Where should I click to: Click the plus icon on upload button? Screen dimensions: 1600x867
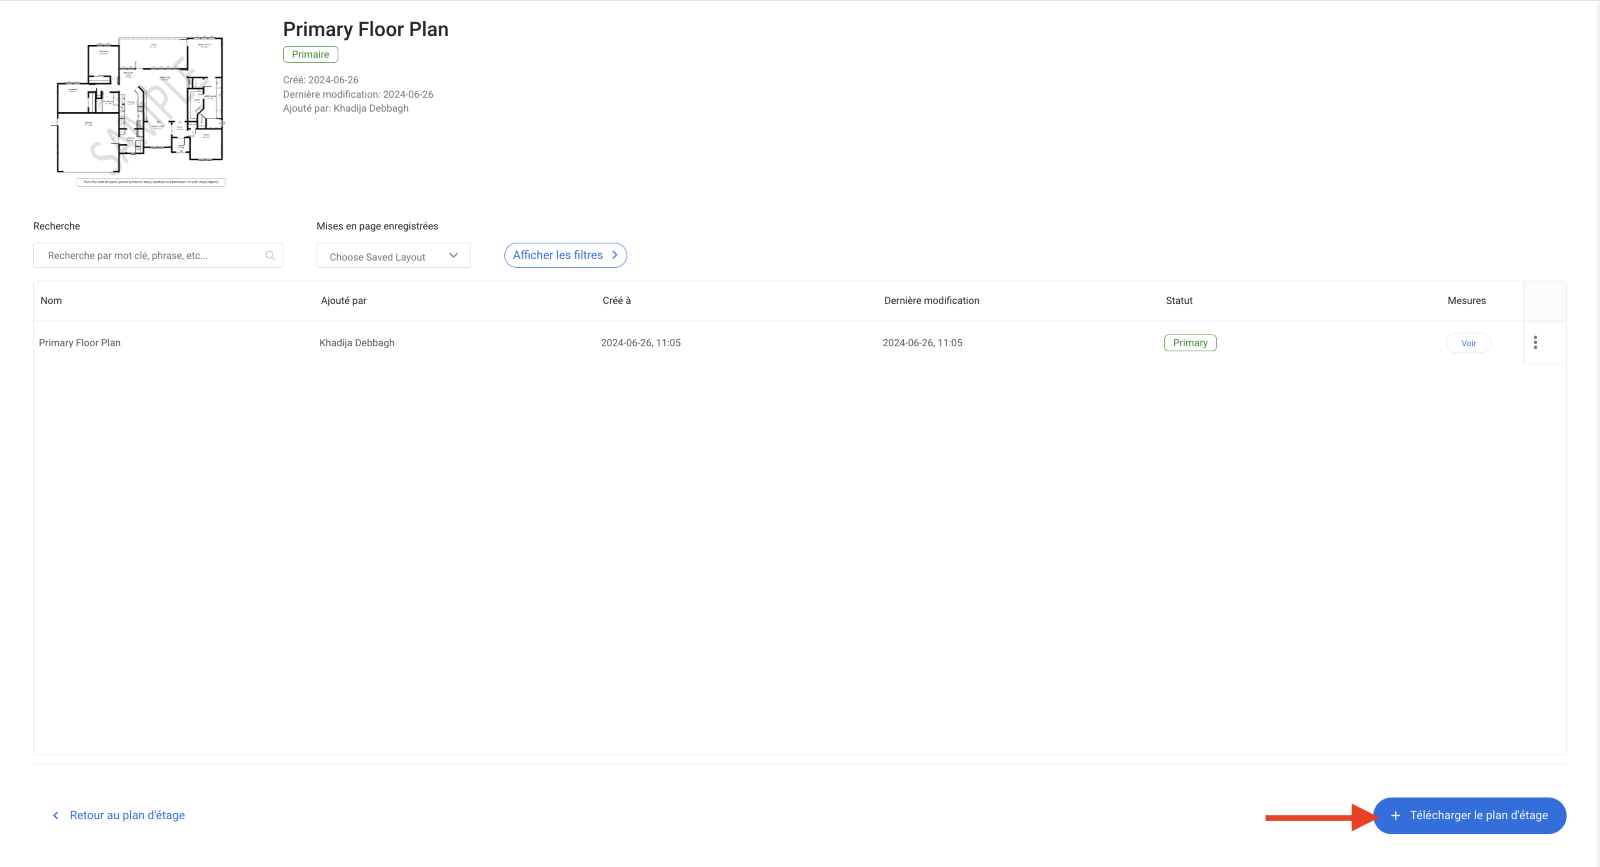(x=1395, y=816)
